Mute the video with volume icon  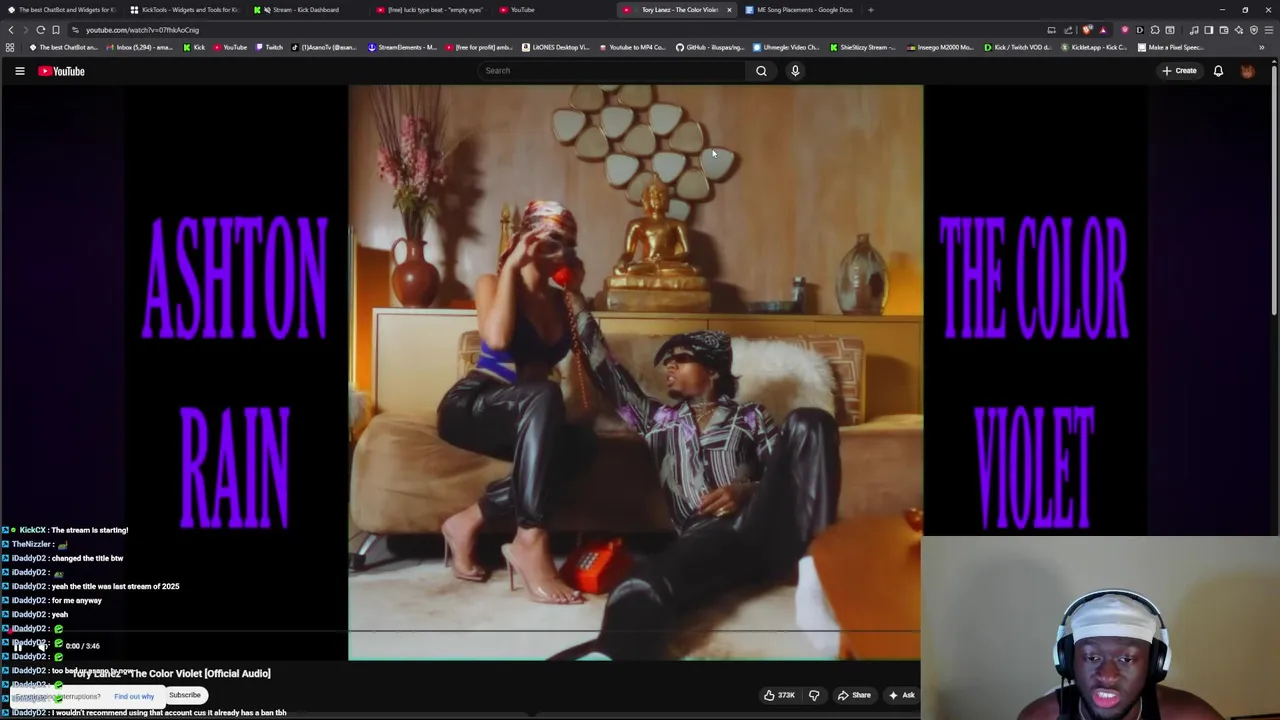tap(43, 646)
